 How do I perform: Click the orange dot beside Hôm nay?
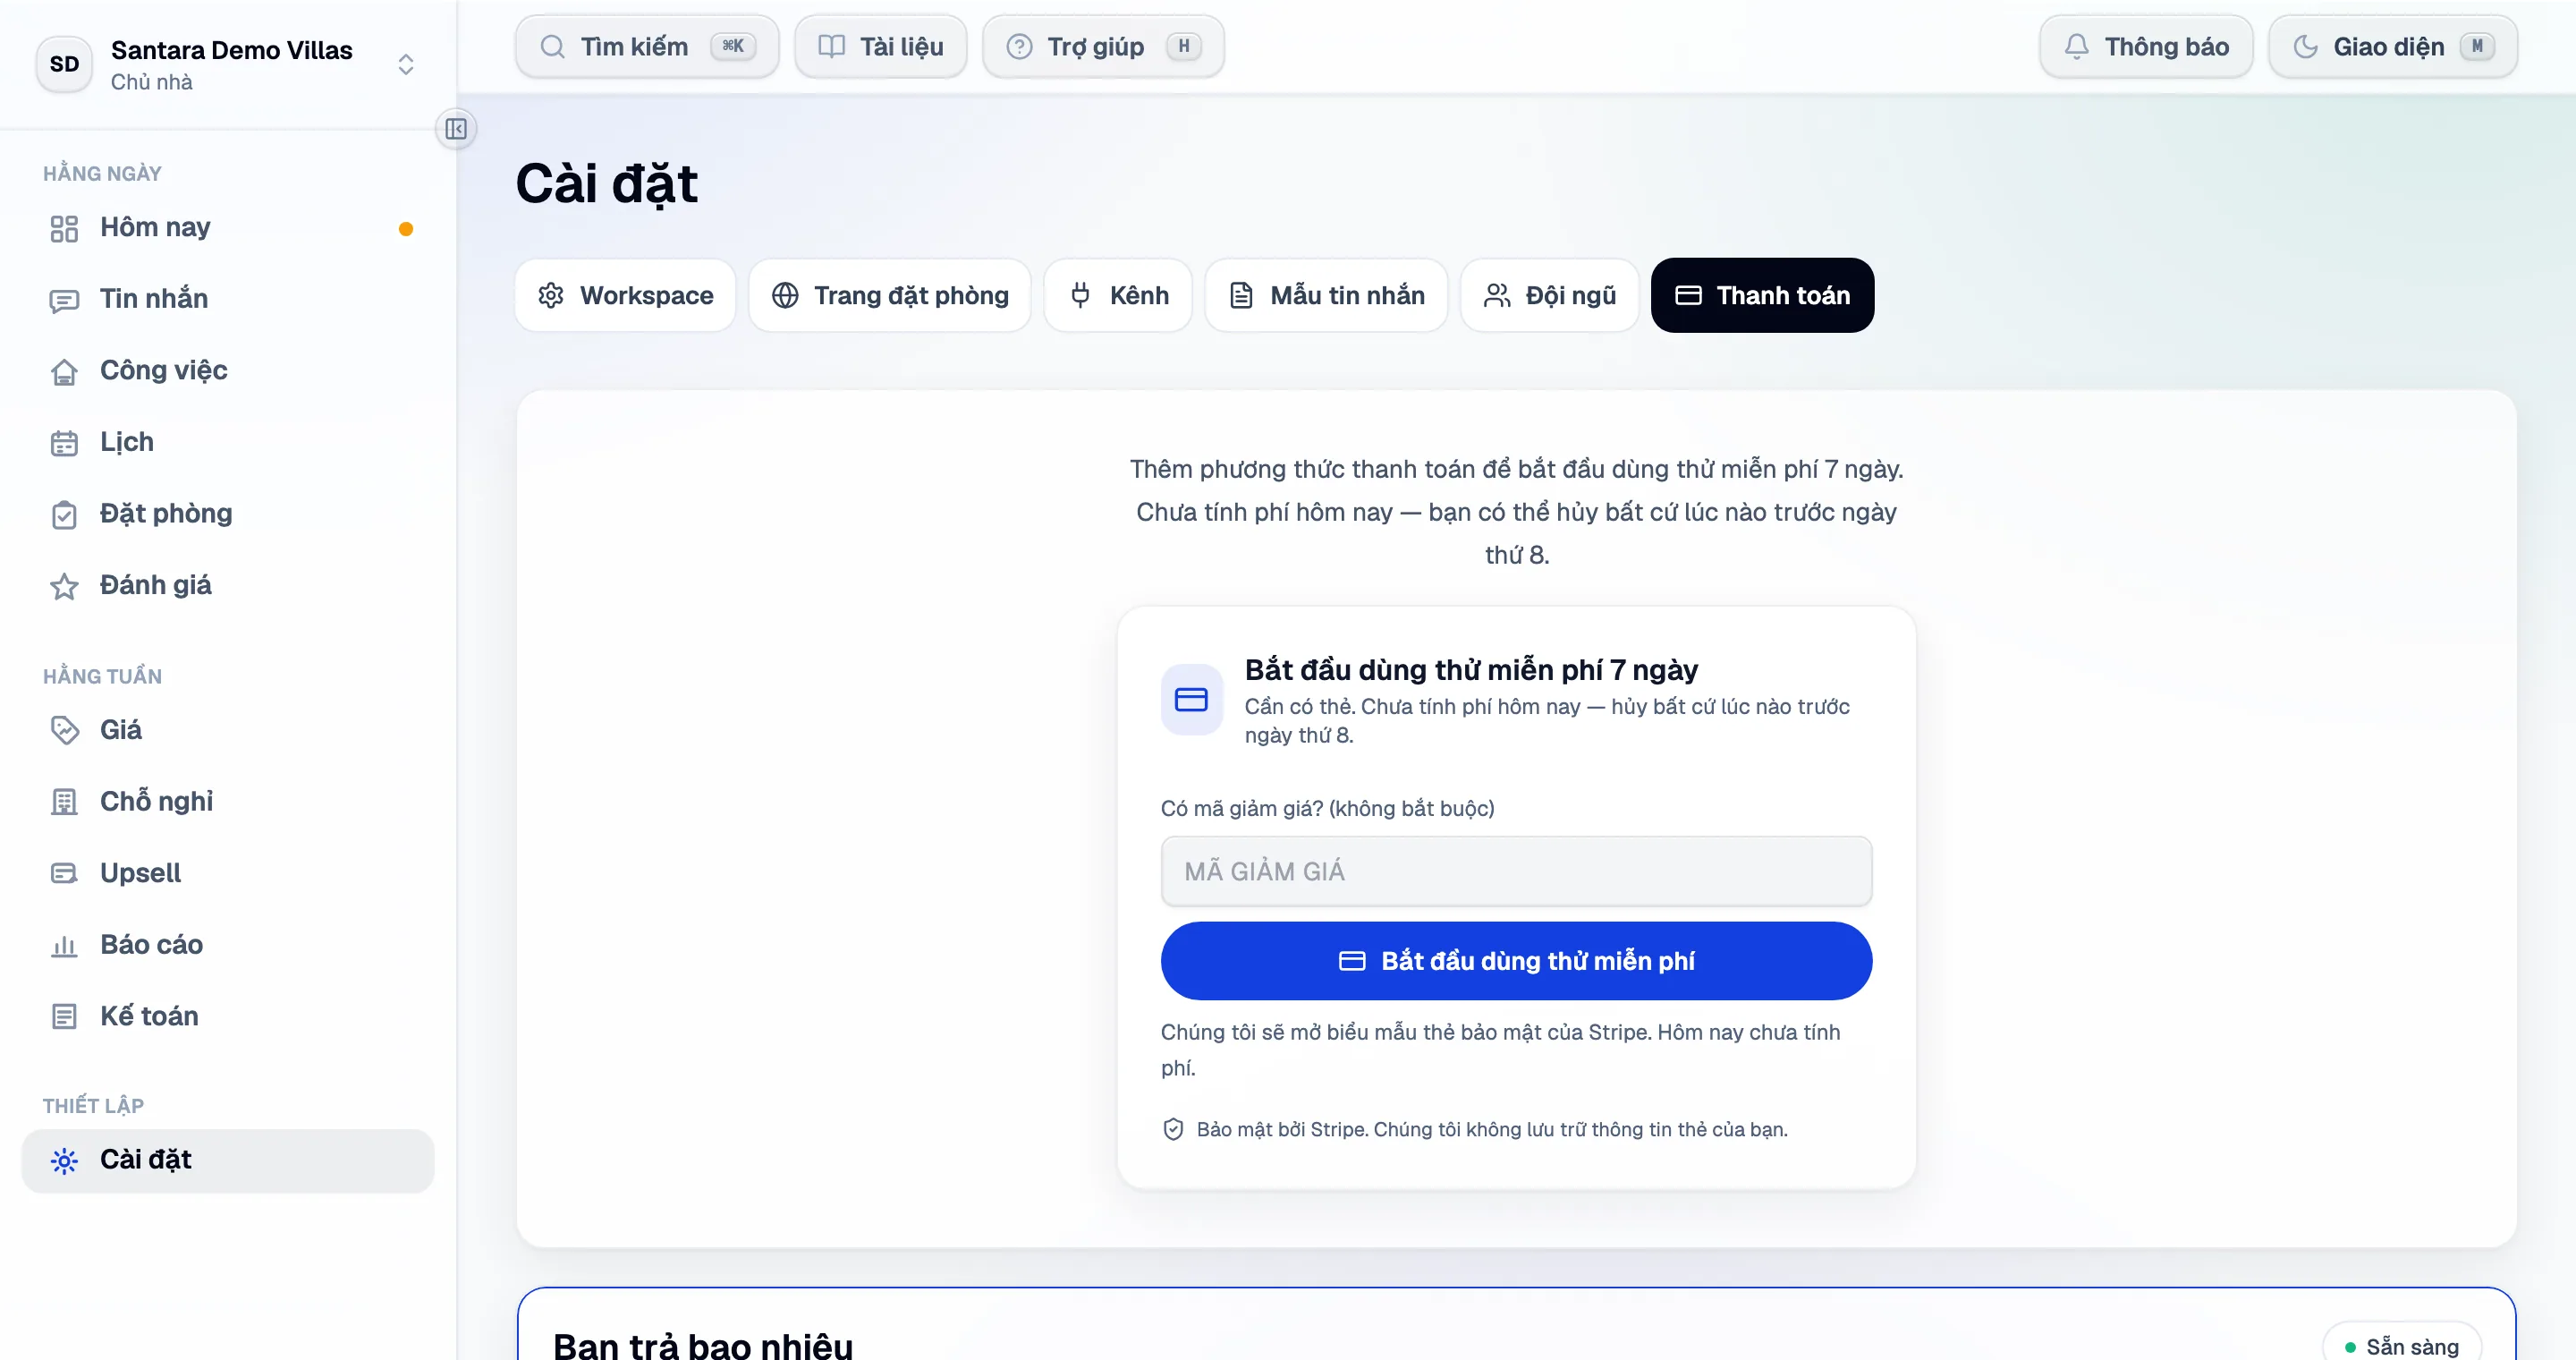(x=406, y=229)
